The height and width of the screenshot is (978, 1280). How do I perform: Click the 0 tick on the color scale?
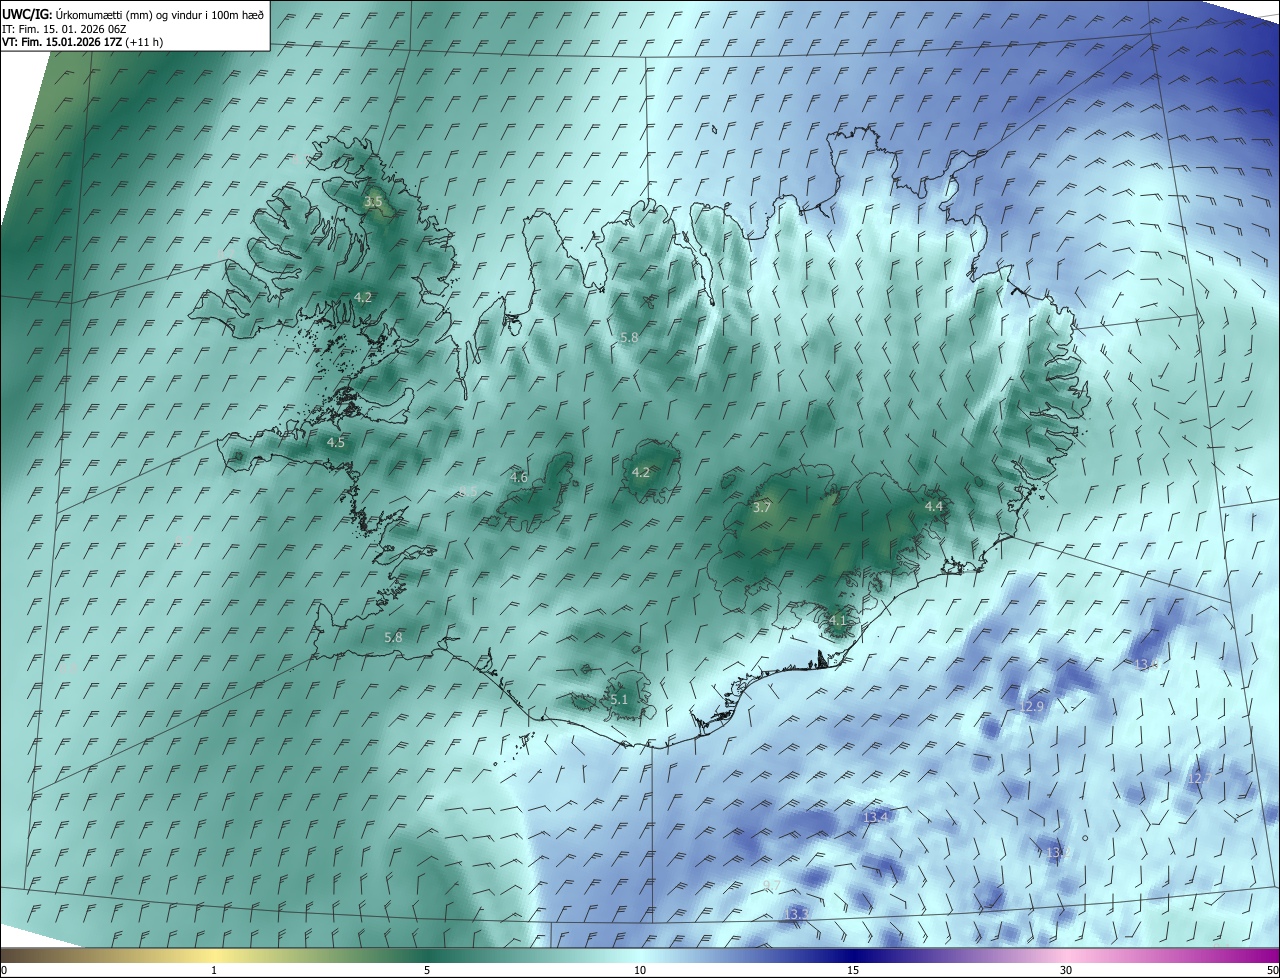coord(4,971)
